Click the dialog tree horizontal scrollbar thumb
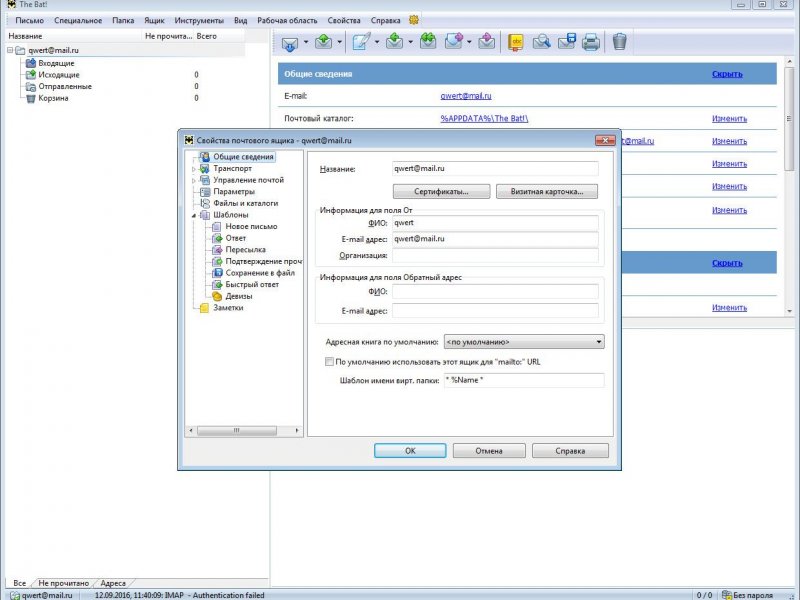Viewport: 800px width, 600px height. click(x=237, y=431)
